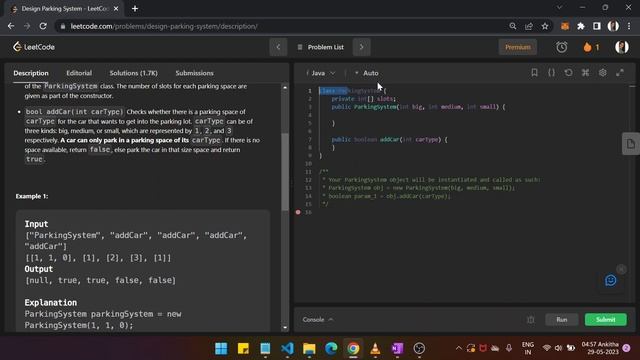This screenshot has height=360, width=640.
Task: Click the taskbar date and time
Action: click(x=600, y=348)
